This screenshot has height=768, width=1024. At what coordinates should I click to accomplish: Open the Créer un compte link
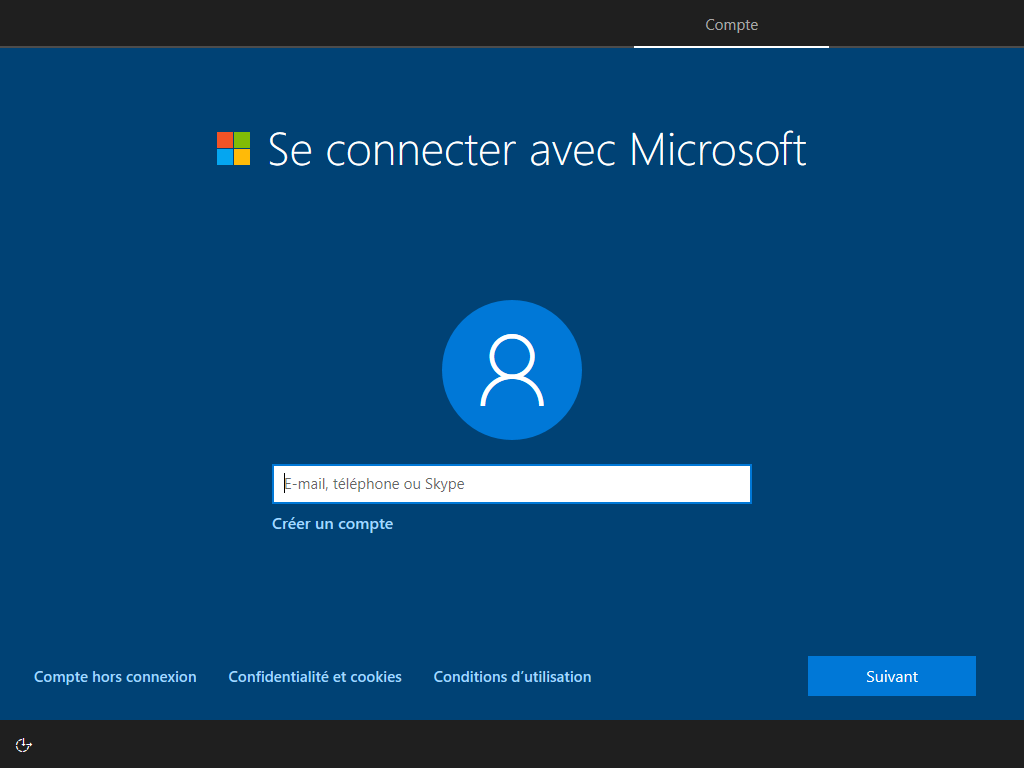click(x=332, y=524)
